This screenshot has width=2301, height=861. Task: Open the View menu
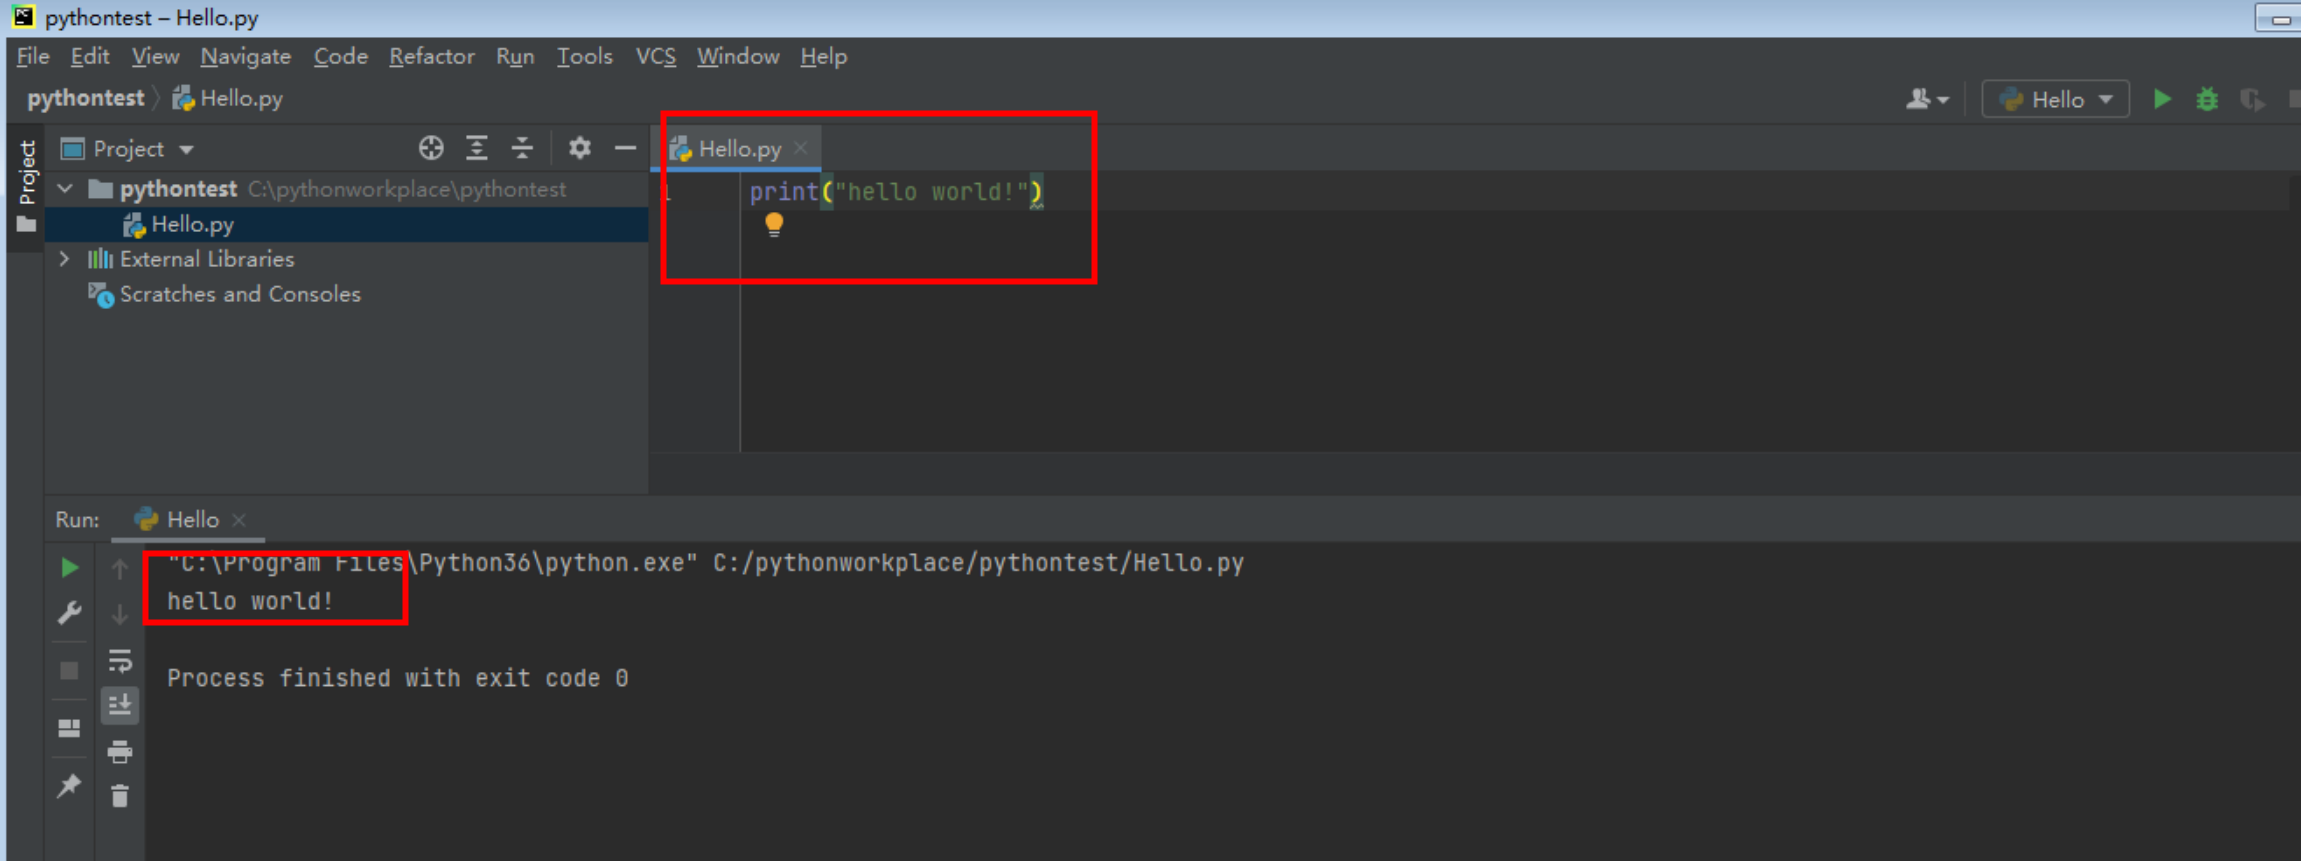coord(155,57)
